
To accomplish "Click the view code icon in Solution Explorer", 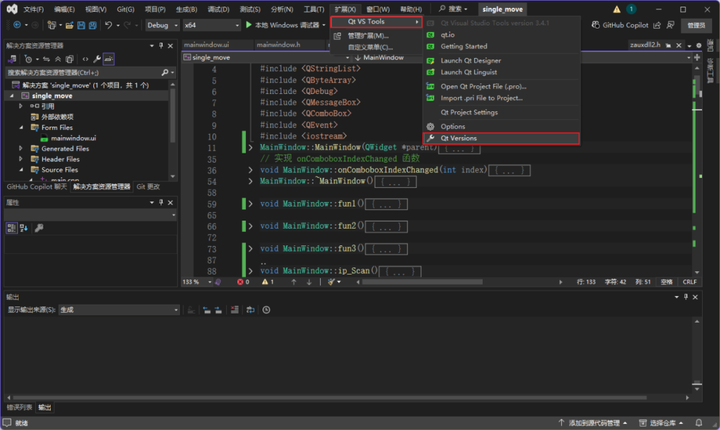I will pos(85,59).
